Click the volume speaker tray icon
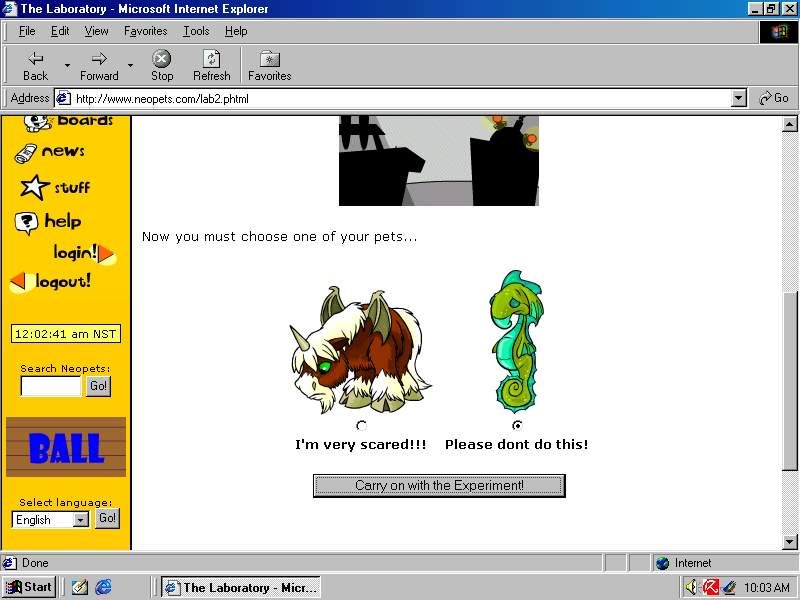800x600 pixels. tap(691, 587)
